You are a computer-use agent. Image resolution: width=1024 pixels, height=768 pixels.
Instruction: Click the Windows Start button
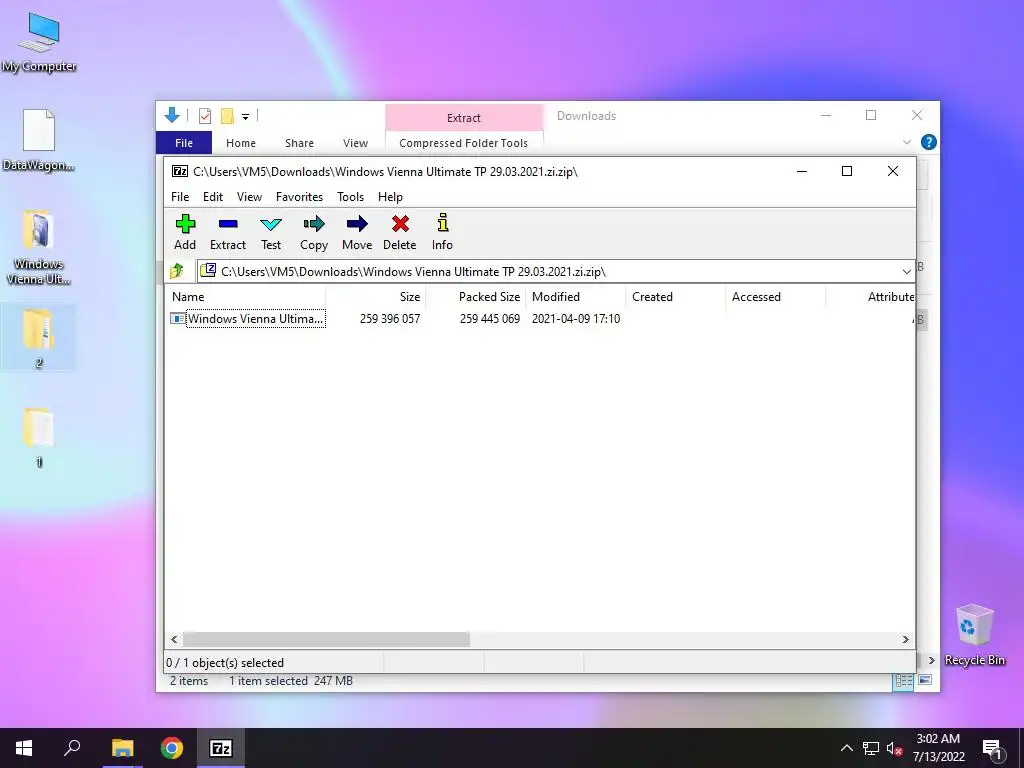pos(24,748)
